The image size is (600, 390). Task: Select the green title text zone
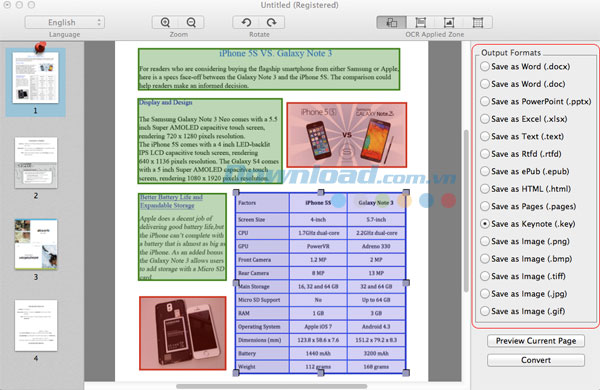269,69
